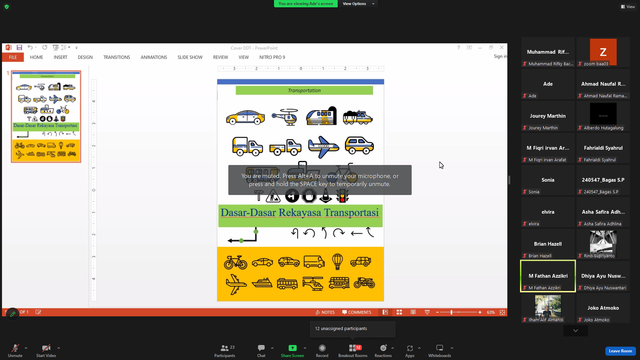Open the SLIDE SHOW ribbon tab

pyautogui.click(x=190, y=57)
